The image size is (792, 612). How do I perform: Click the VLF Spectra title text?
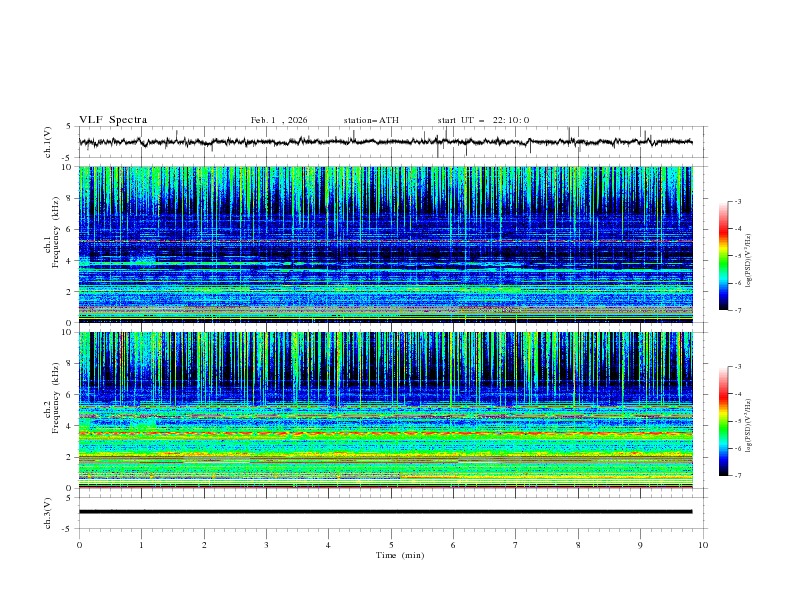click(113, 120)
